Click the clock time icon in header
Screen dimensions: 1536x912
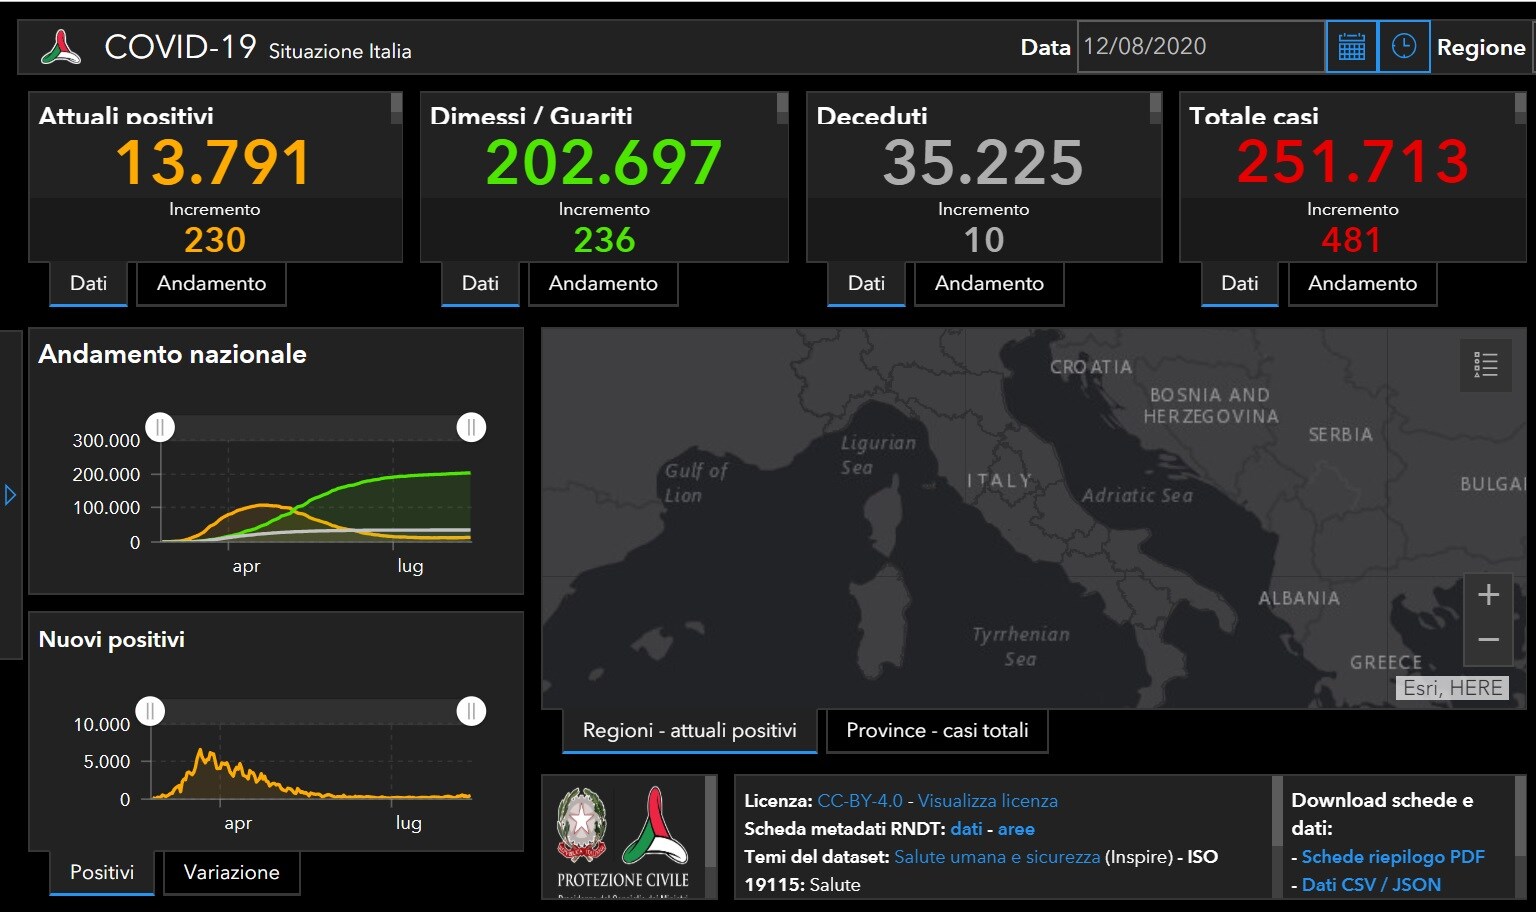coord(1404,46)
